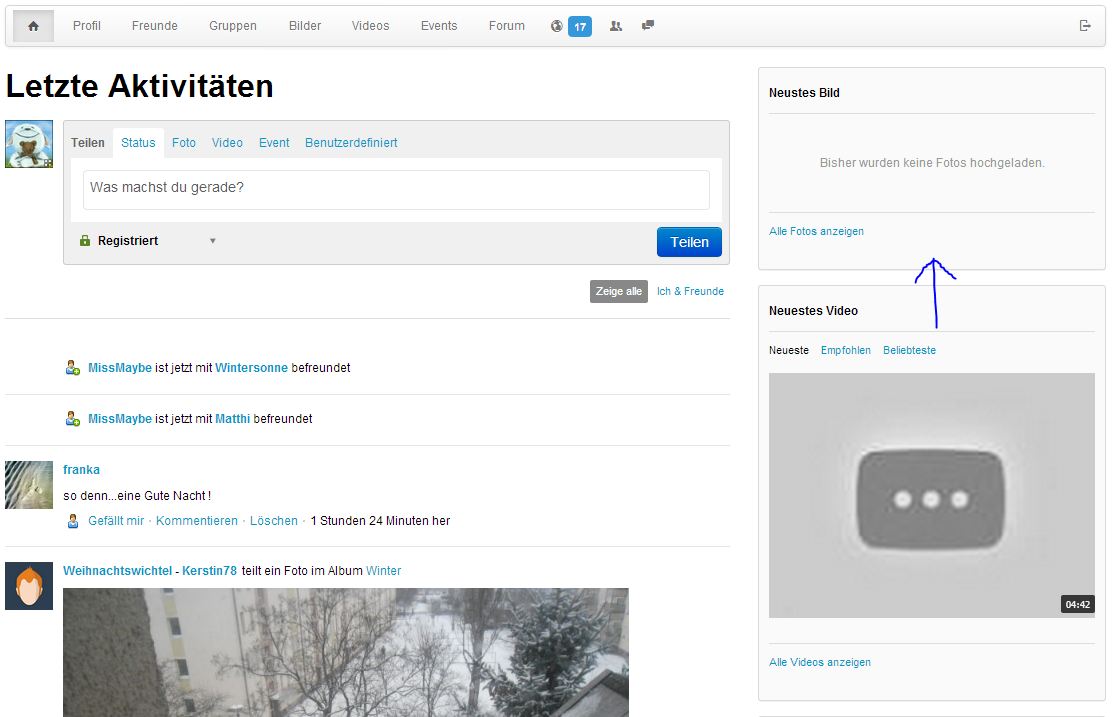The width and height of the screenshot is (1119, 717).
Task: Open the globe notifications icon
Action: [557, 26]
